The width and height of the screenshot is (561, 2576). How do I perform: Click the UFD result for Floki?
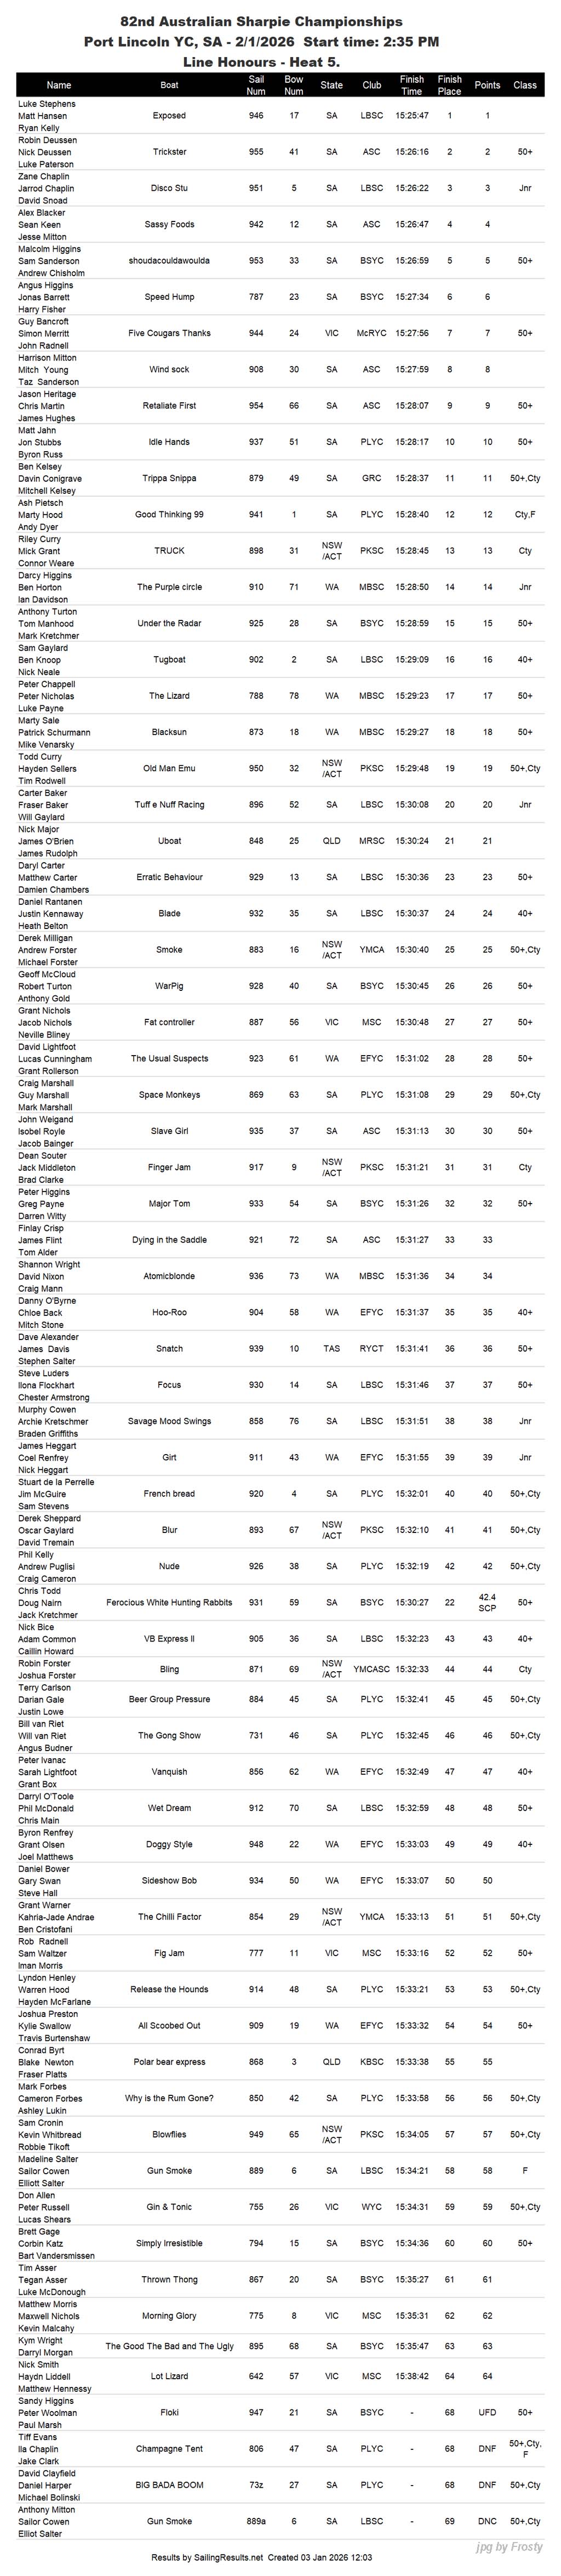487,2412
